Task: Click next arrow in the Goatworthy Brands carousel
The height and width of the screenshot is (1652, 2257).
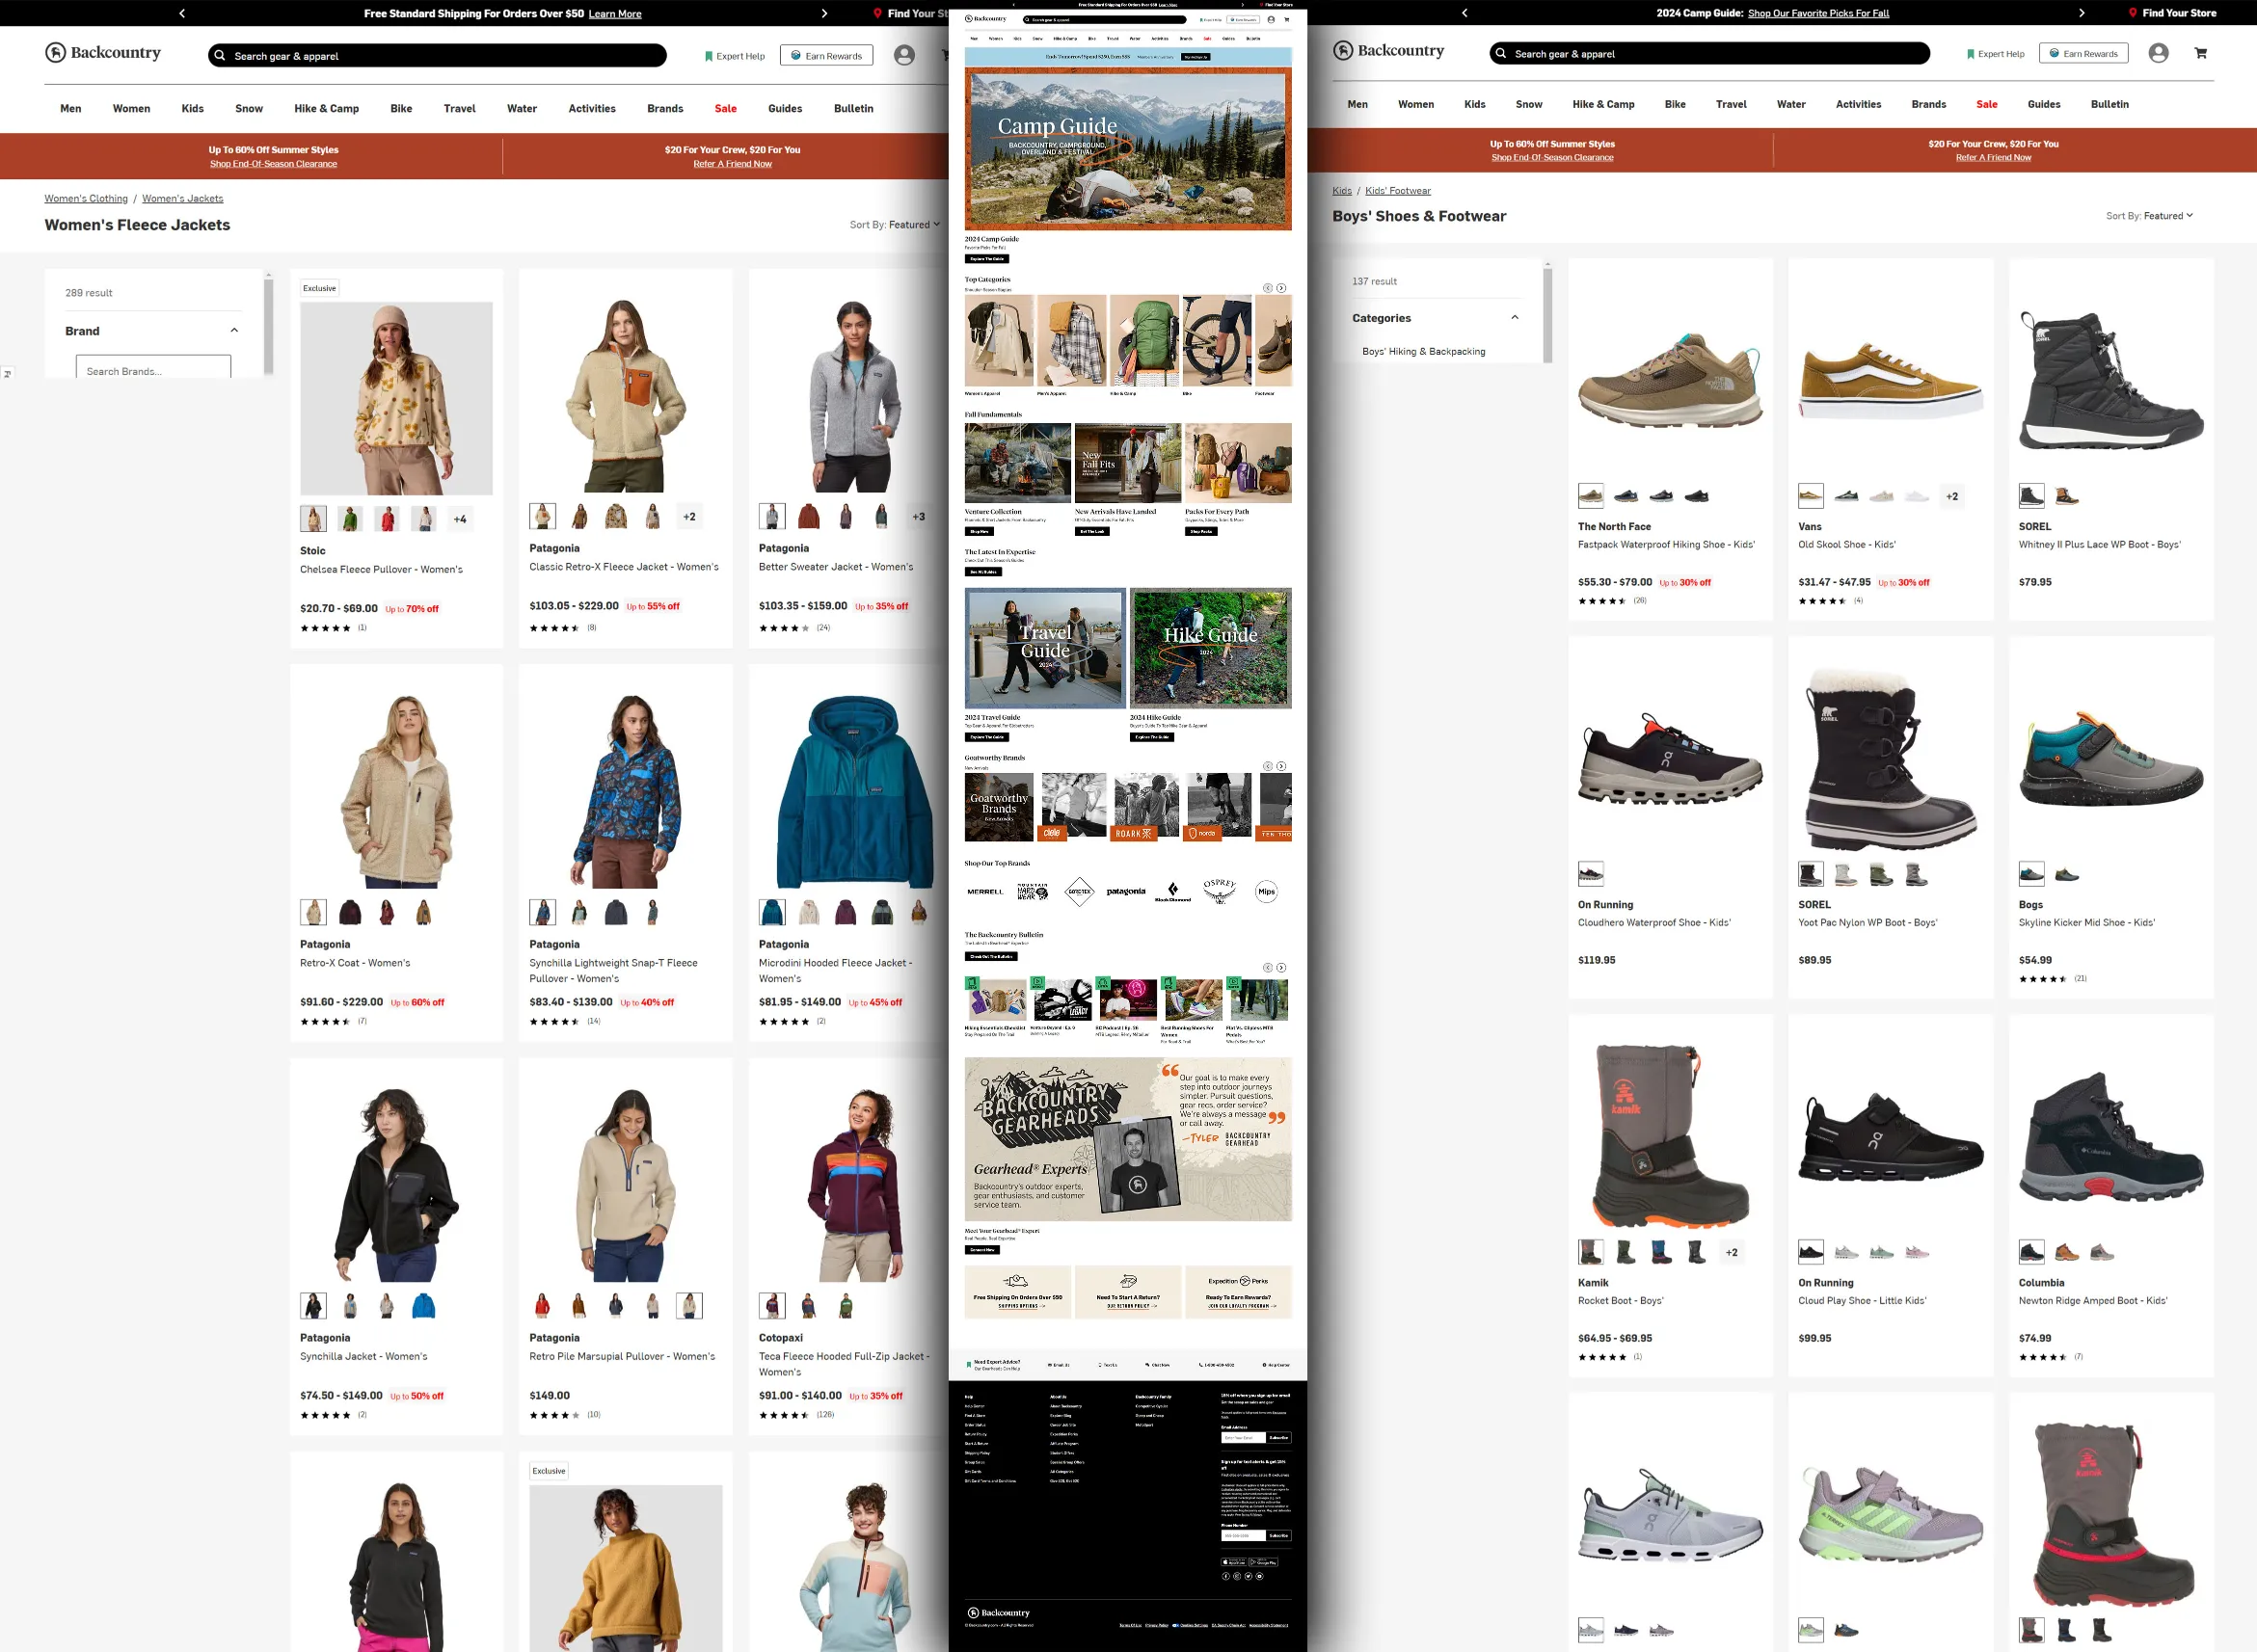Action: 1281,766
